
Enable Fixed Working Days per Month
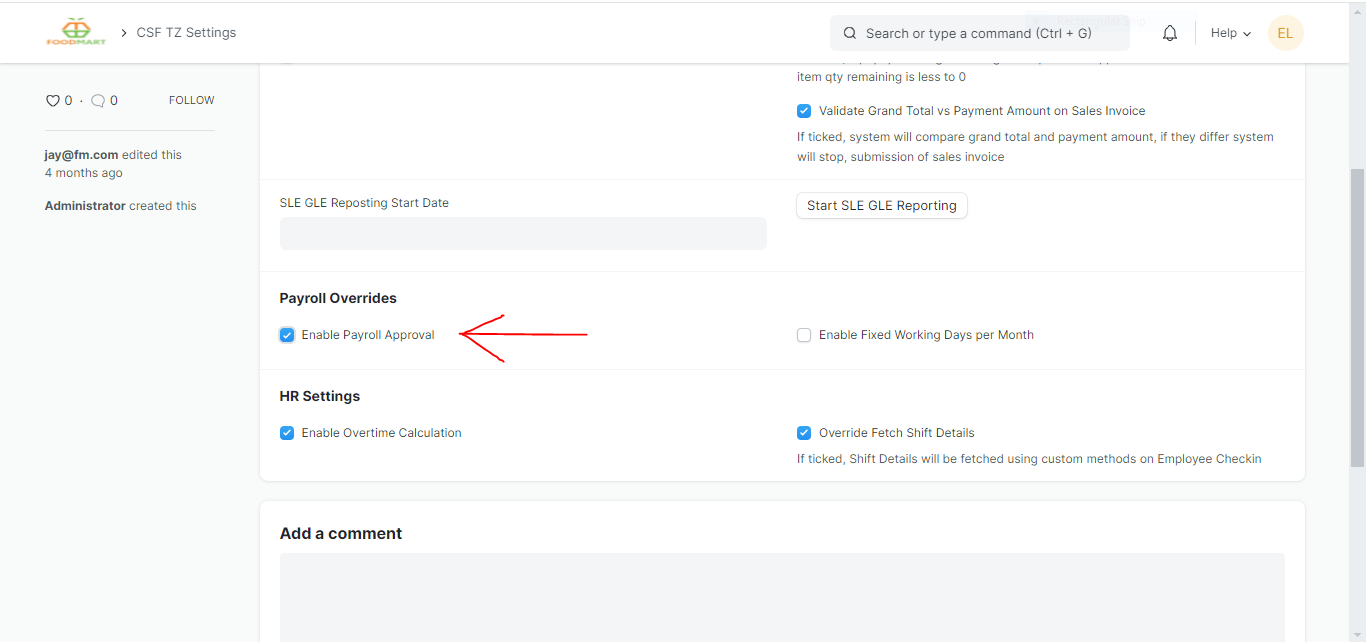(x=804, y=335)
